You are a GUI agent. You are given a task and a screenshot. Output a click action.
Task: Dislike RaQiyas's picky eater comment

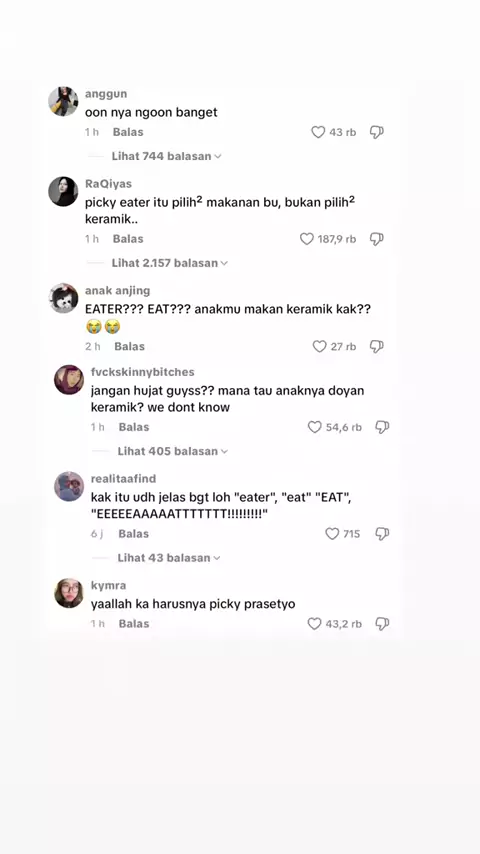[x=377, y=239]
